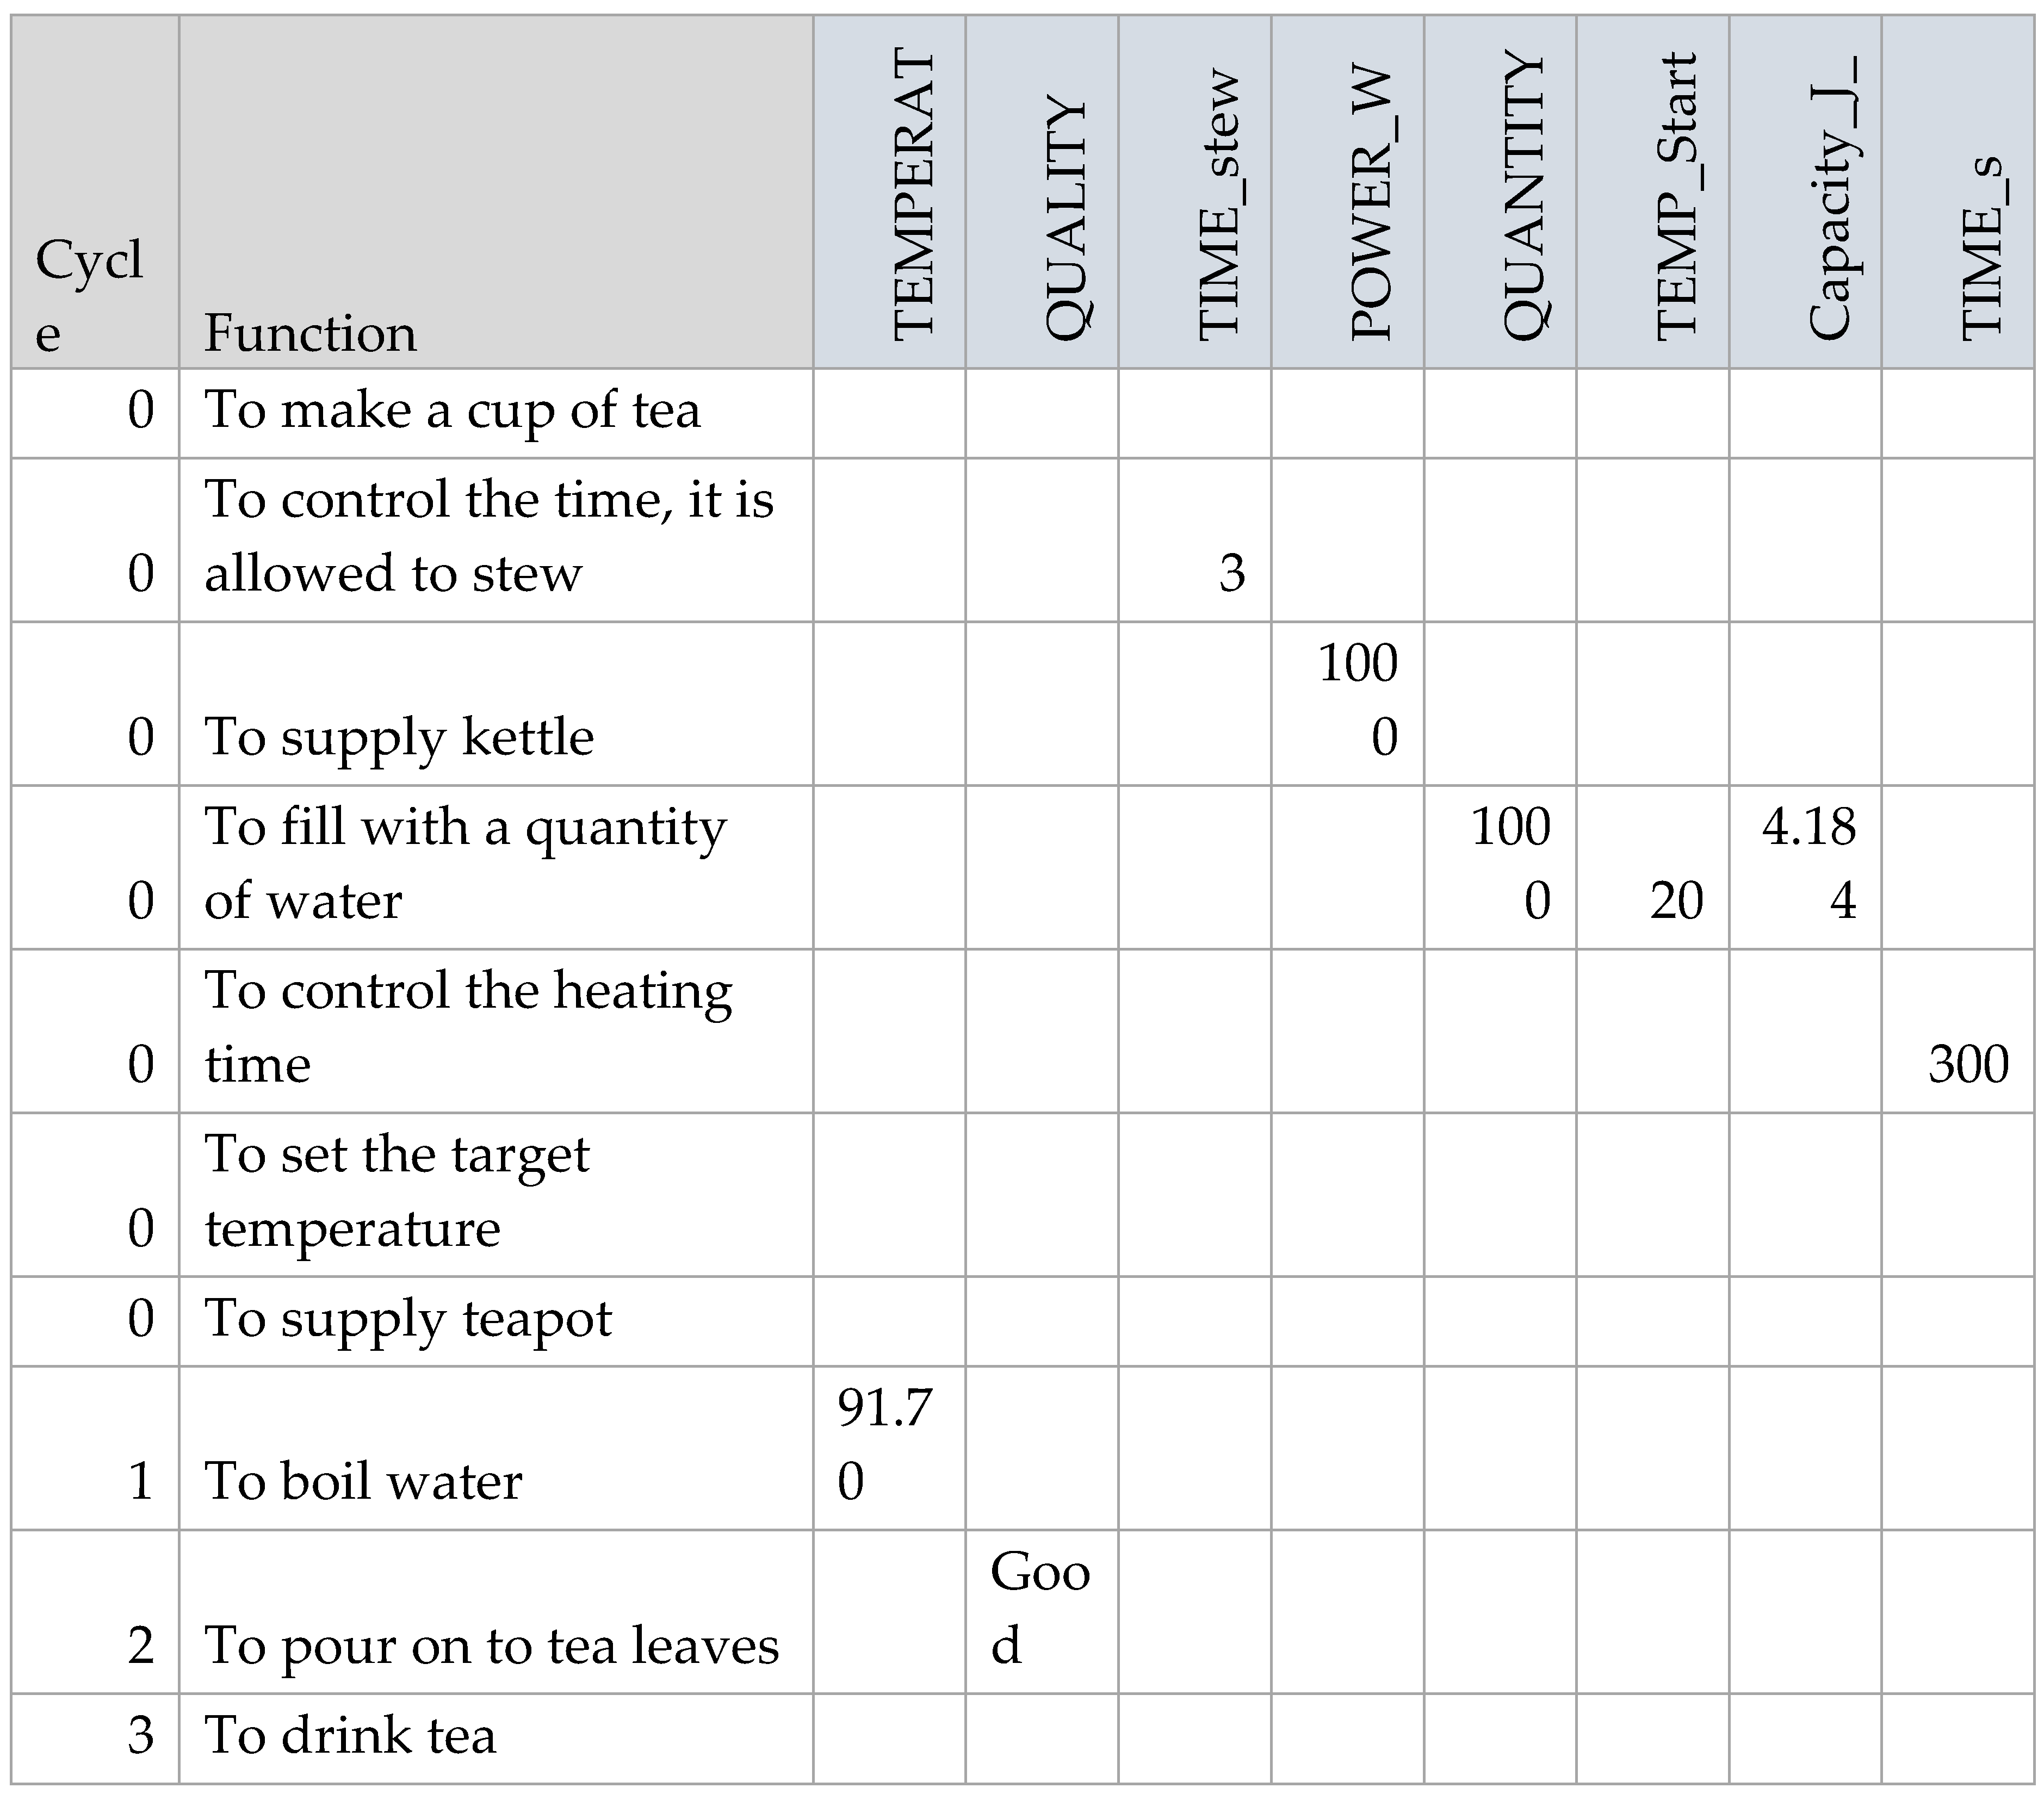The width and height of the screenshot is (2044, 1794).
Task: Click the TIME_stew column header
Action: (1218, 205)
